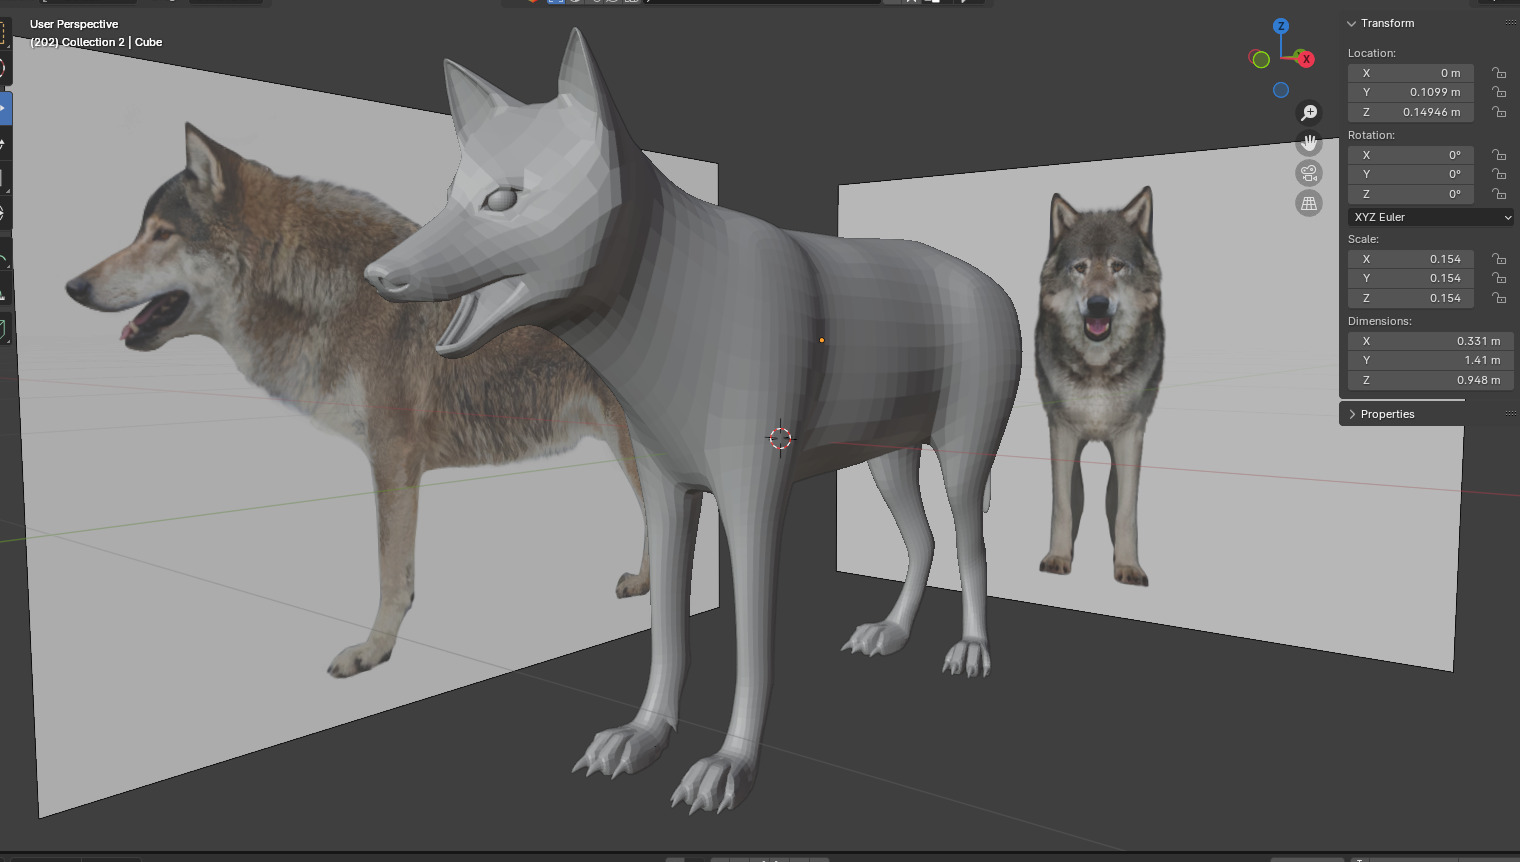
Task: Toggle lock for Rotation Y
Action: click(1499, 174)
